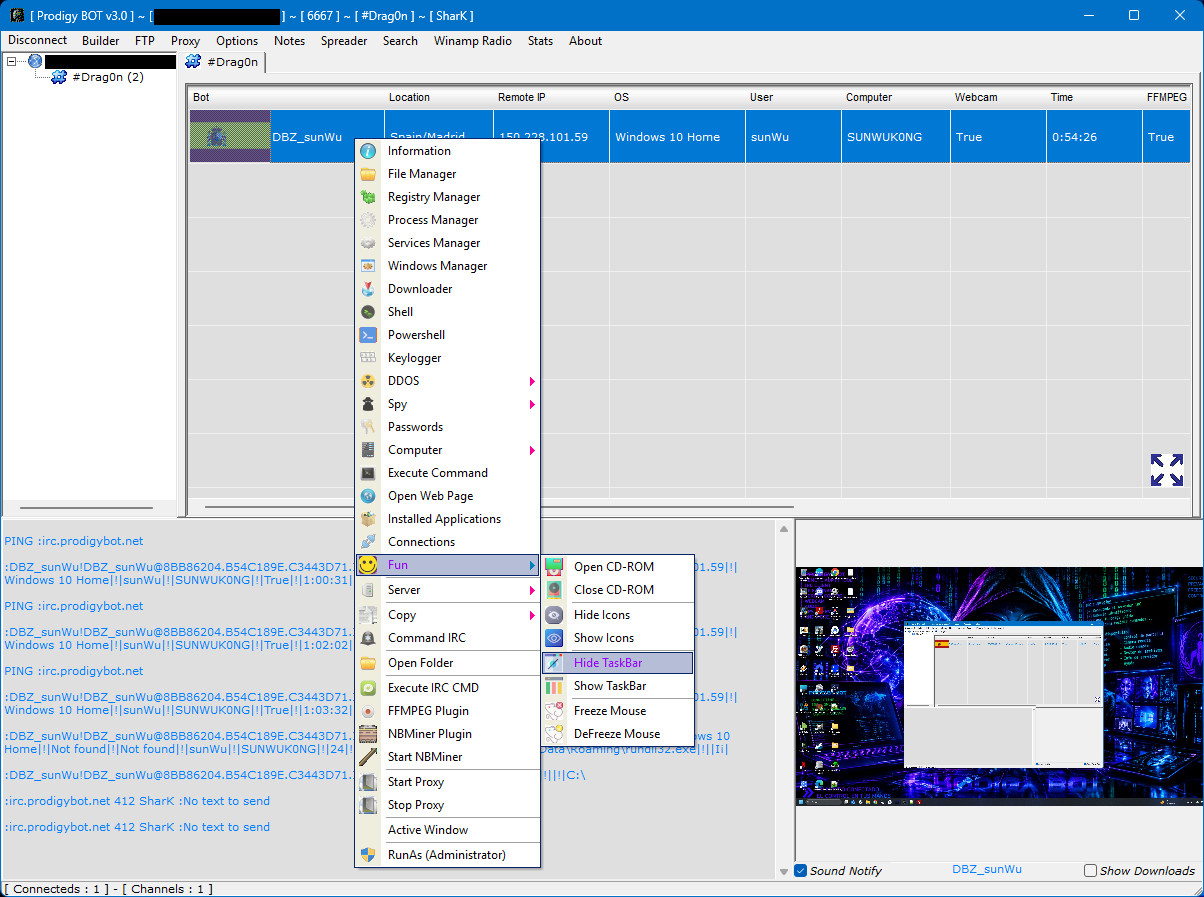Click the Stop Proxy menu entry
Viewport: 1204px width, 897px height.
[x=448, y=805]
